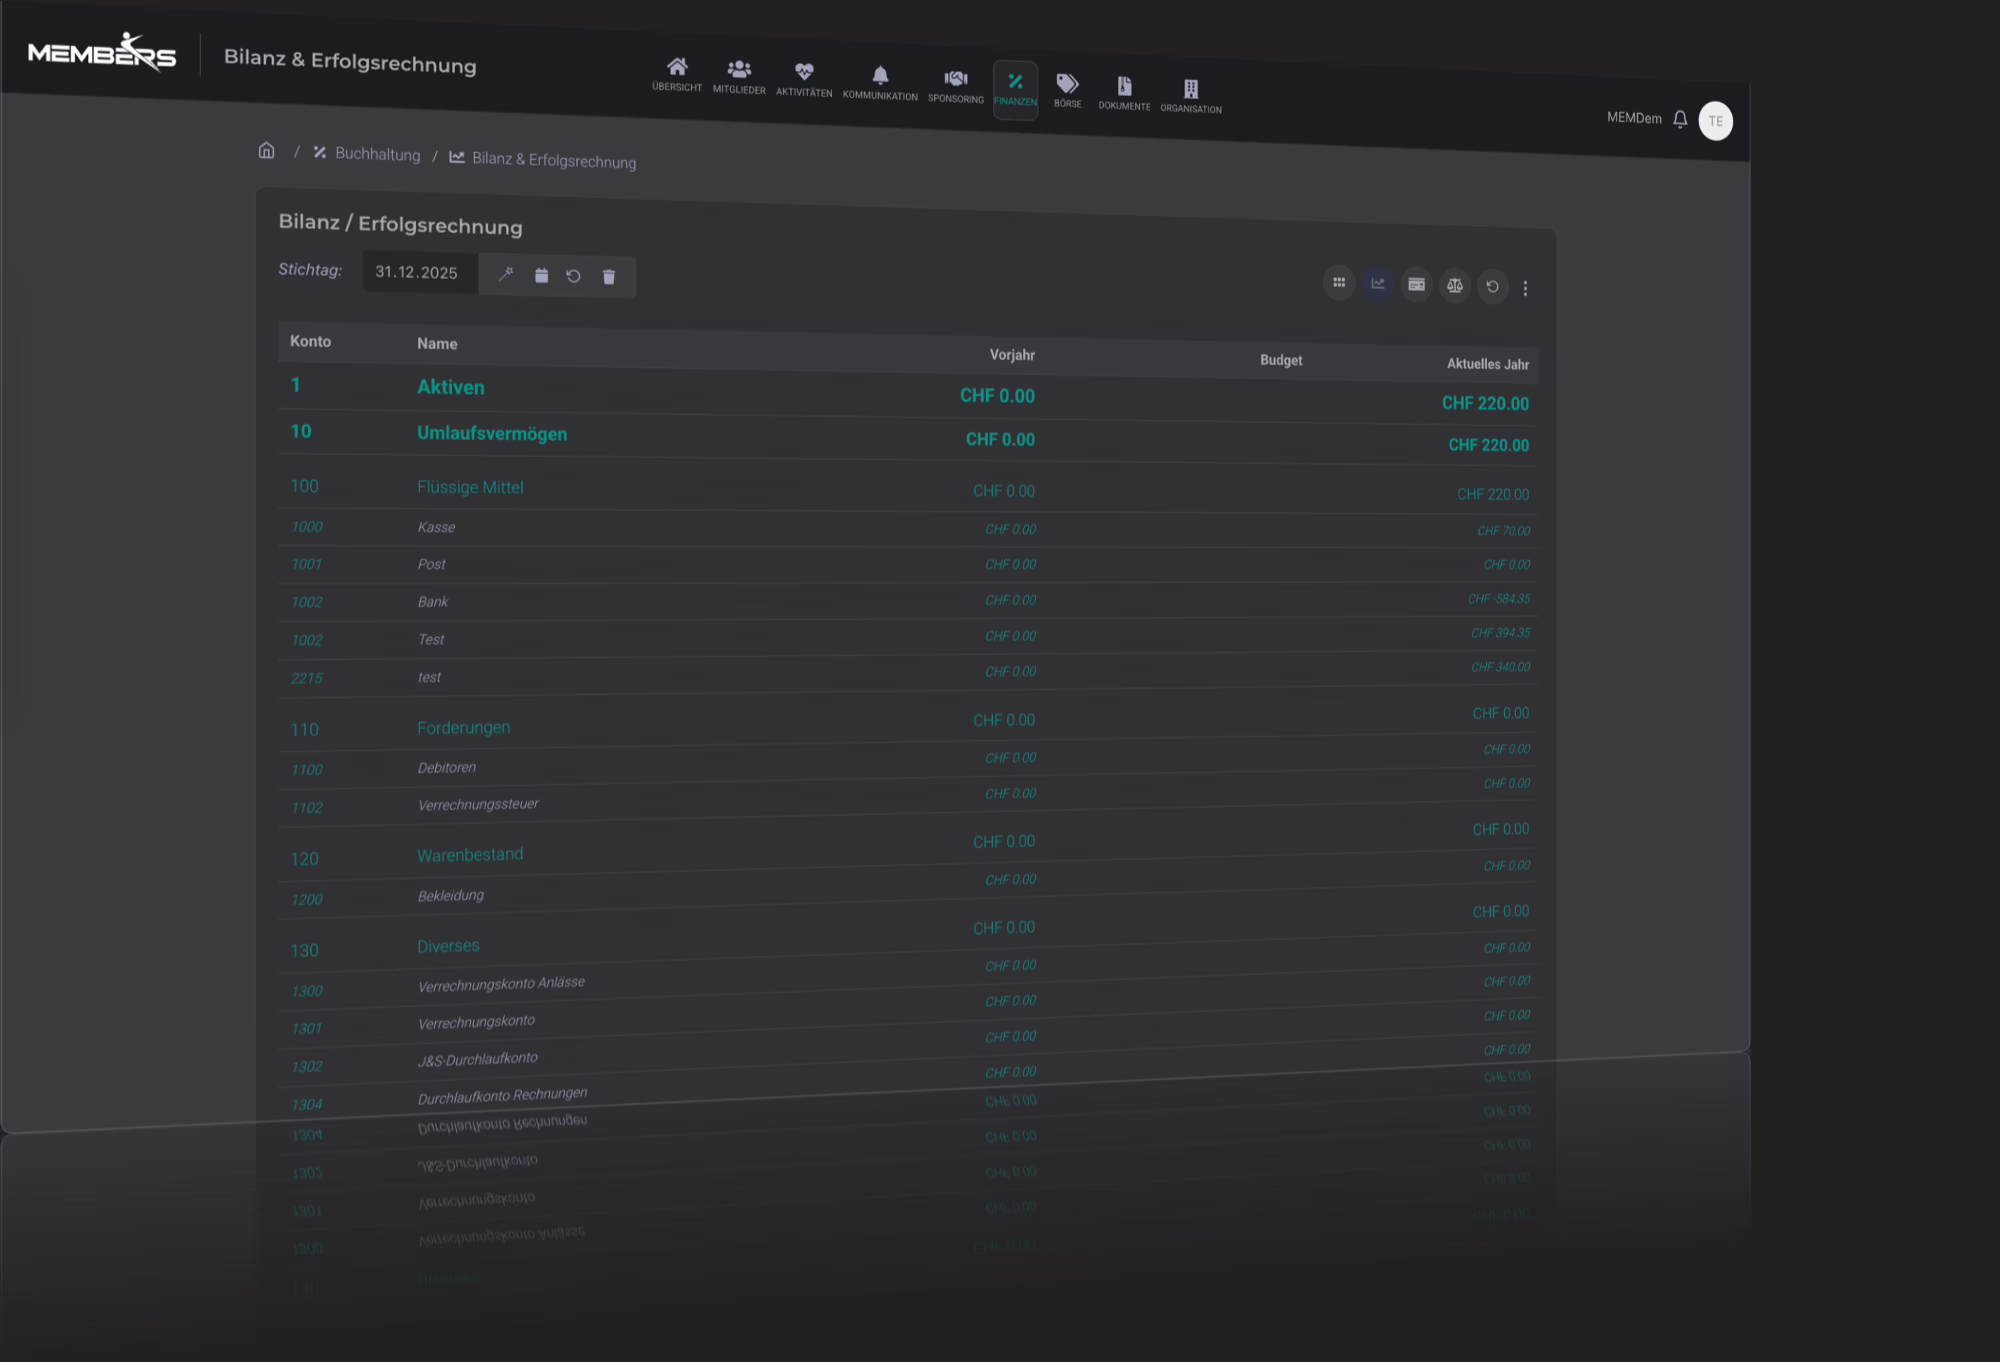Click the card layout round button
Image resolution: width=2000 pixels, height=1362 pixels.
(x=1417, y=284)
